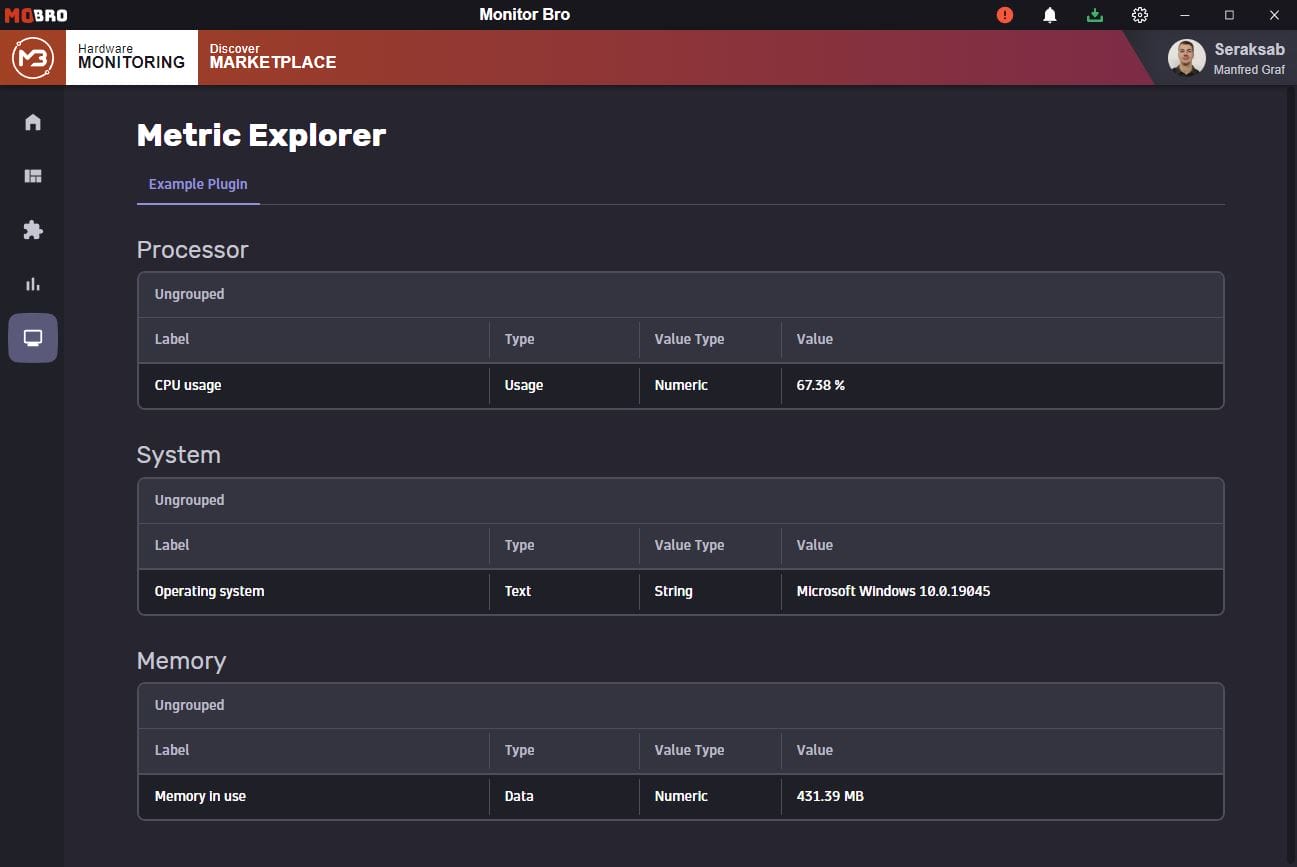The image size is (1297, 867).
Task: Click the Data type cell
Action: [519, 796]
